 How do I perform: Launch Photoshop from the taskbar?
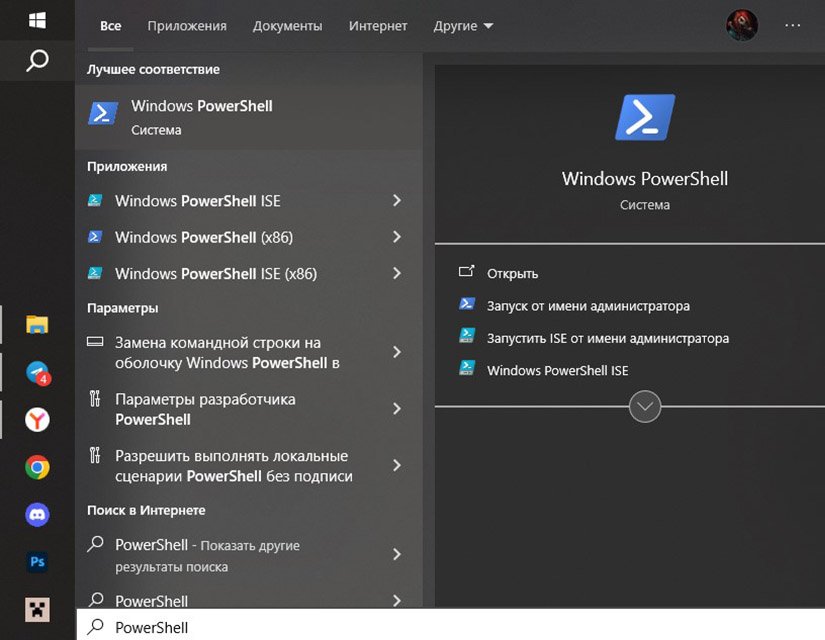(37, 562)
